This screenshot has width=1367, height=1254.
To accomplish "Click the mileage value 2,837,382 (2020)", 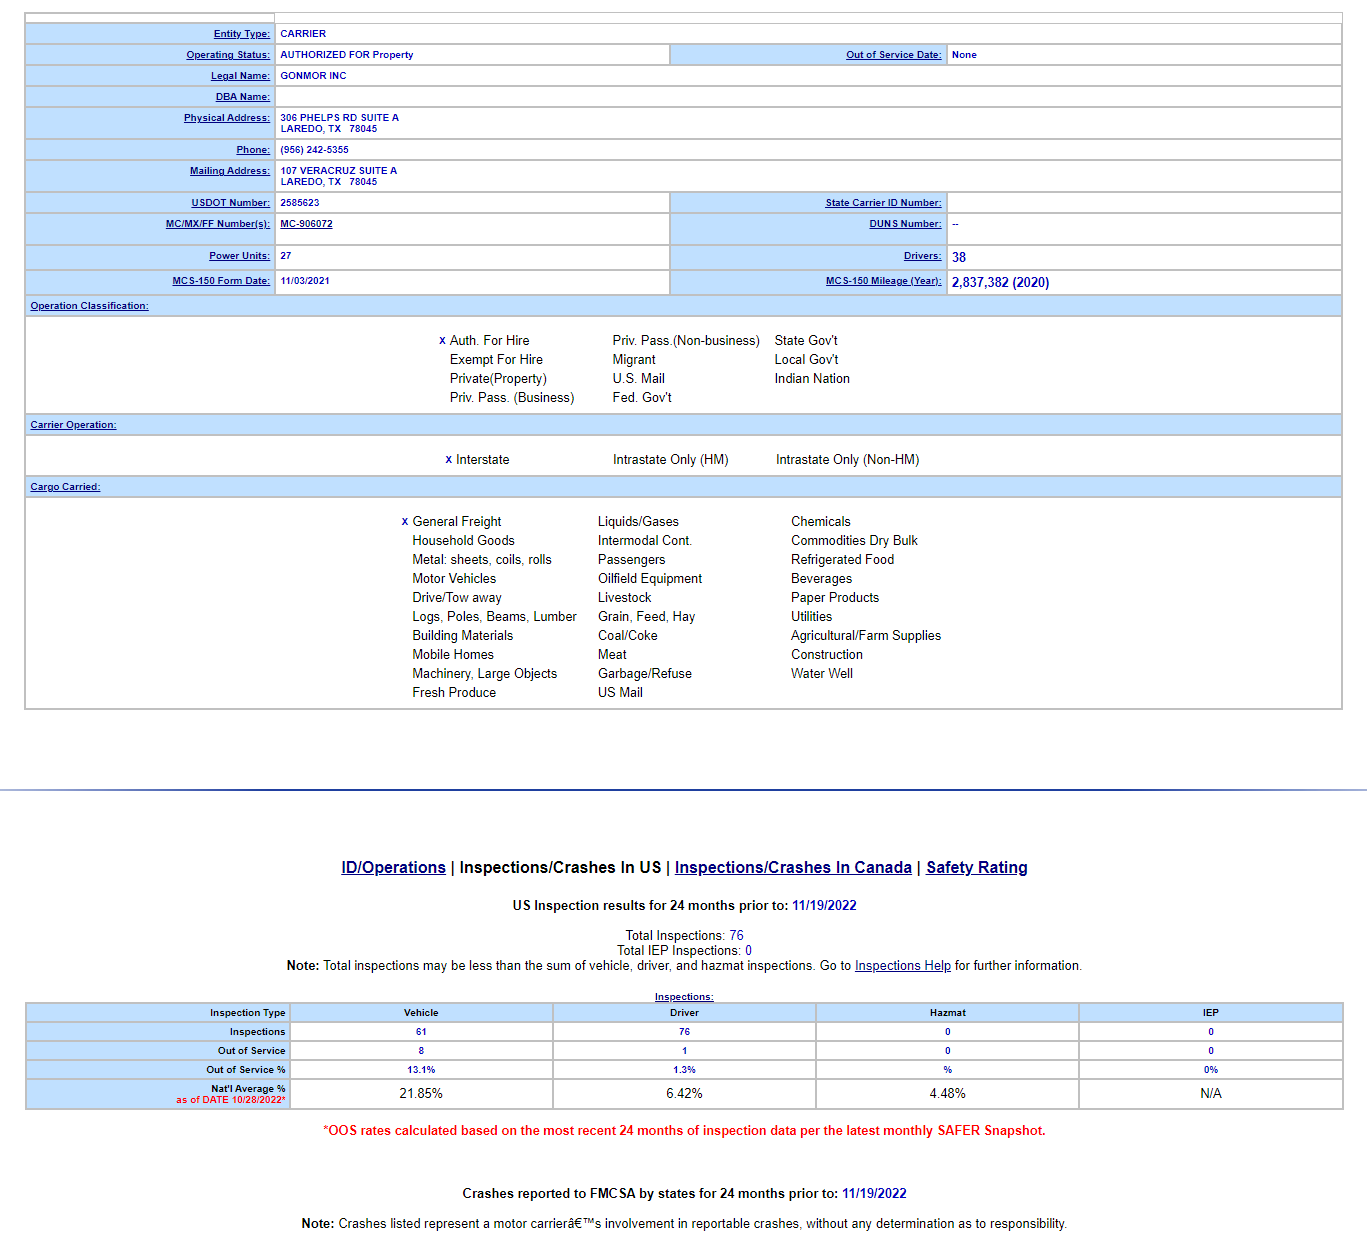I will (x=1000, y=283).
